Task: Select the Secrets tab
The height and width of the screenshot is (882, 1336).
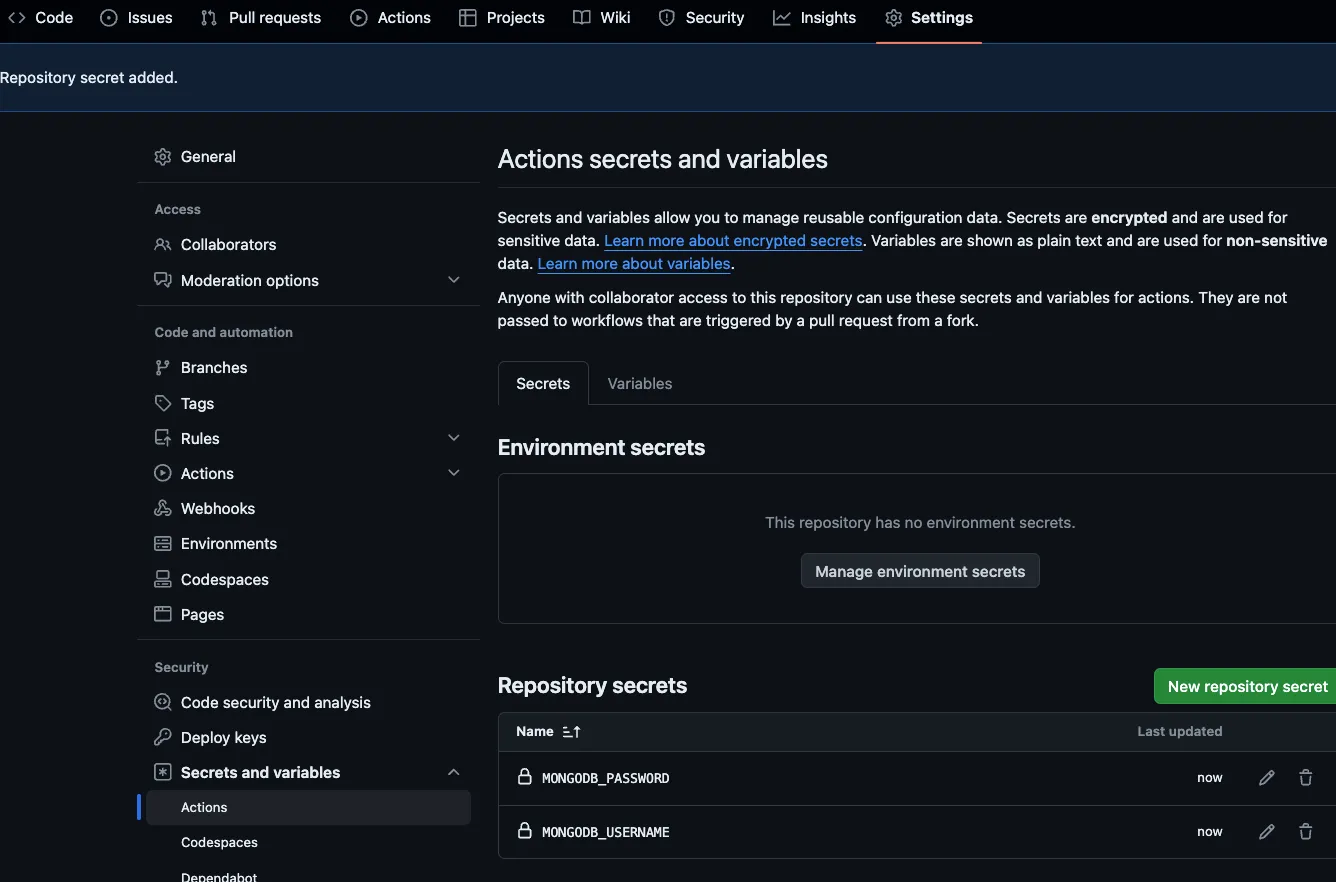Action: click(x=543, y=384)
